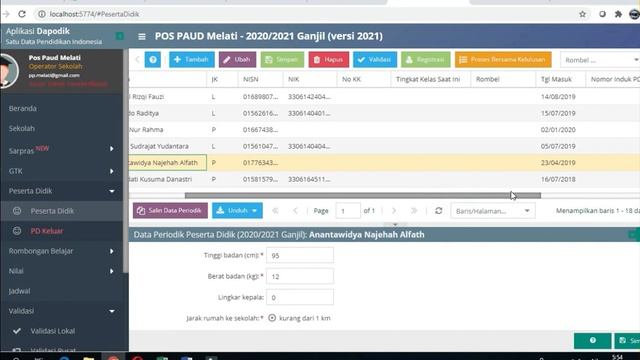Screen dimensions: 640x360
Task: Click the Peserta Didik smiley icon
Action: [17, 211]
